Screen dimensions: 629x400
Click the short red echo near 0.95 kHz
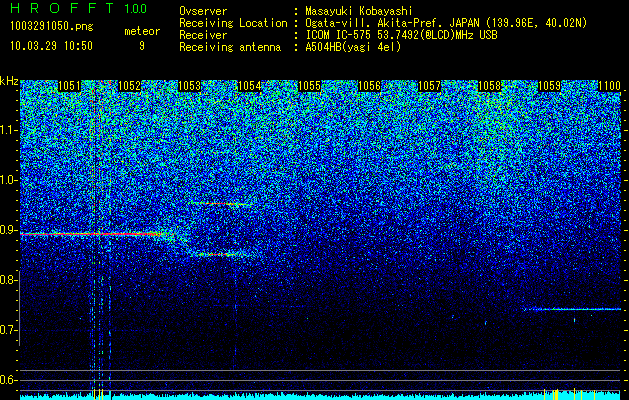tap(219, 204)
